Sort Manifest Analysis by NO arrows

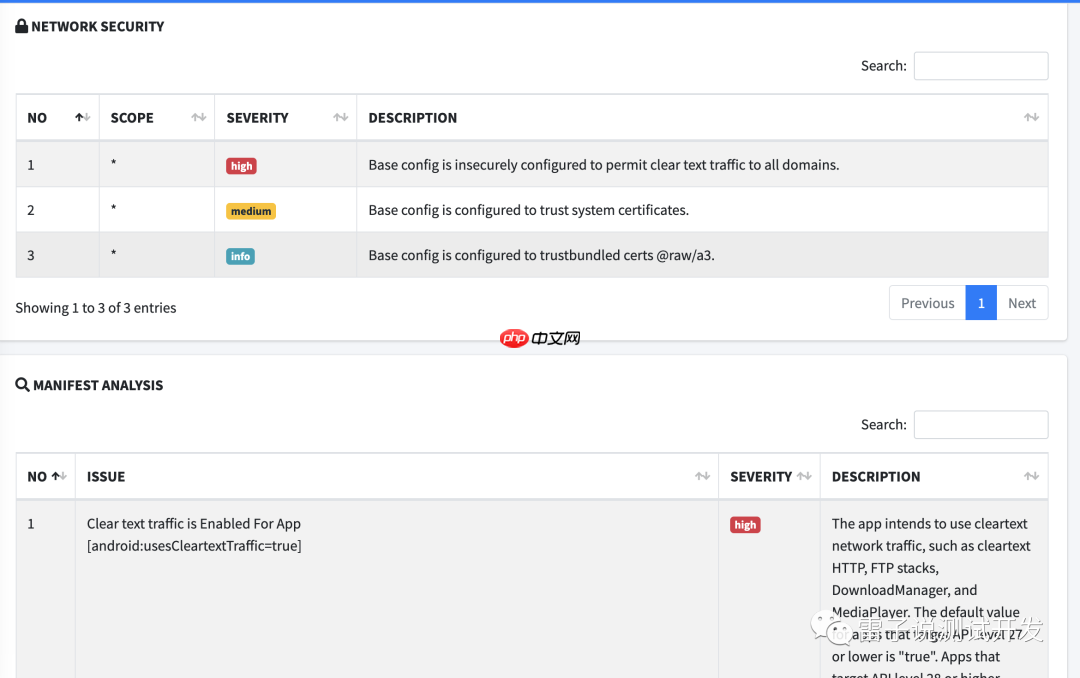(59, 477)
